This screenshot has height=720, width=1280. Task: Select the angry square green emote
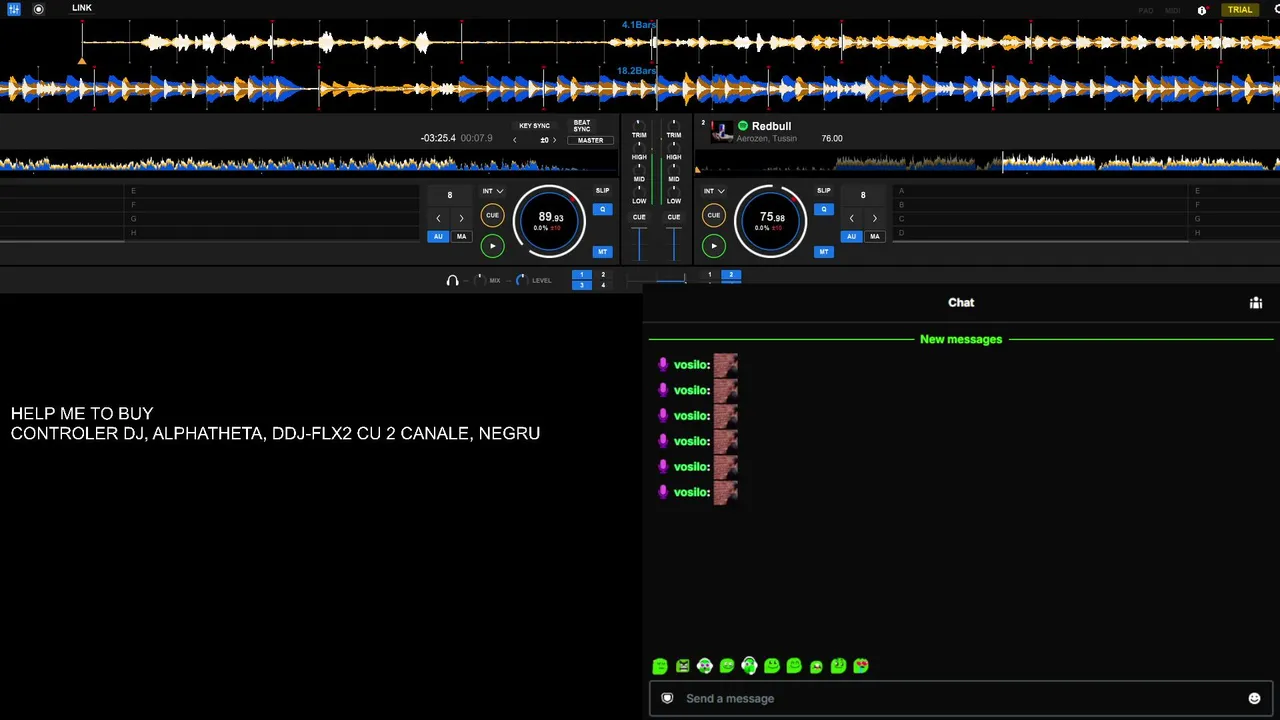682,666
